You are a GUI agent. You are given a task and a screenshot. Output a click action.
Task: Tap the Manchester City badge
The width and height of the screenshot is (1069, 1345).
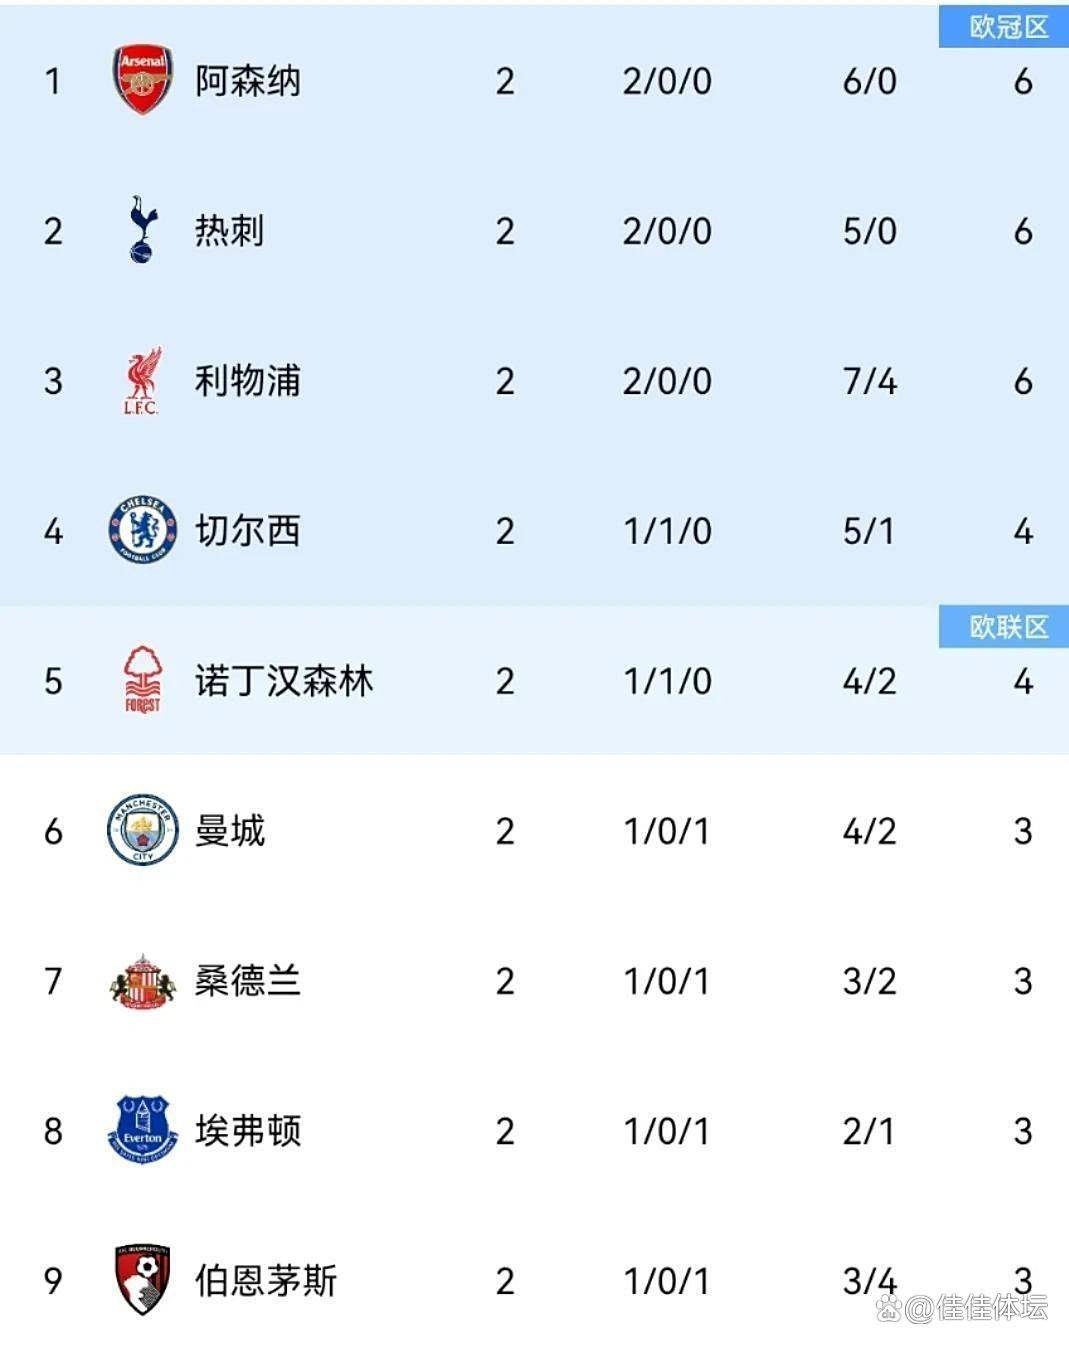(142, 830)
